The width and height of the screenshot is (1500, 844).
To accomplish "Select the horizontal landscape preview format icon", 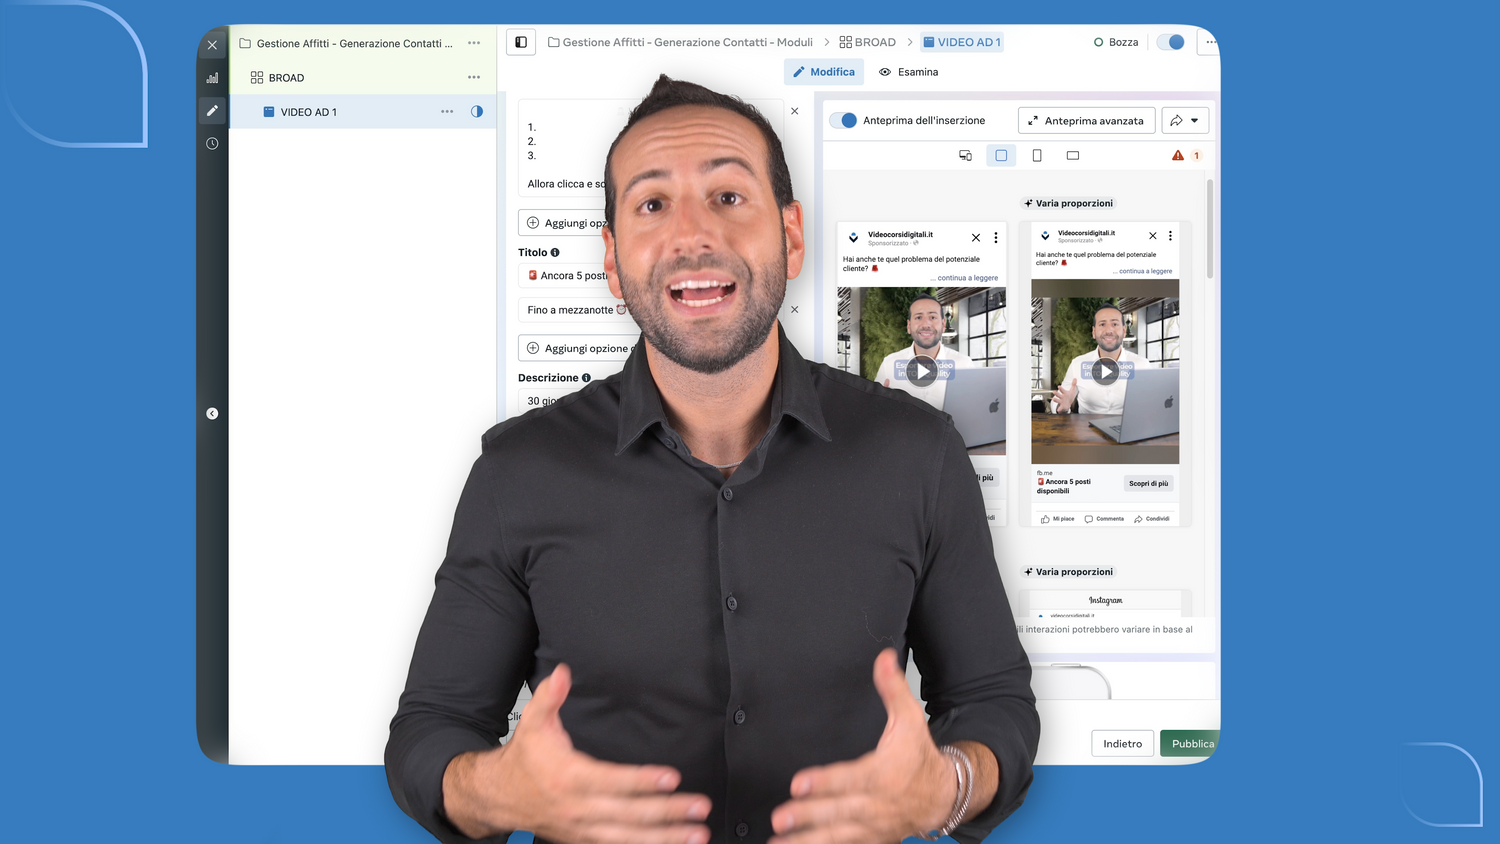I will [x=1073, y=156].
